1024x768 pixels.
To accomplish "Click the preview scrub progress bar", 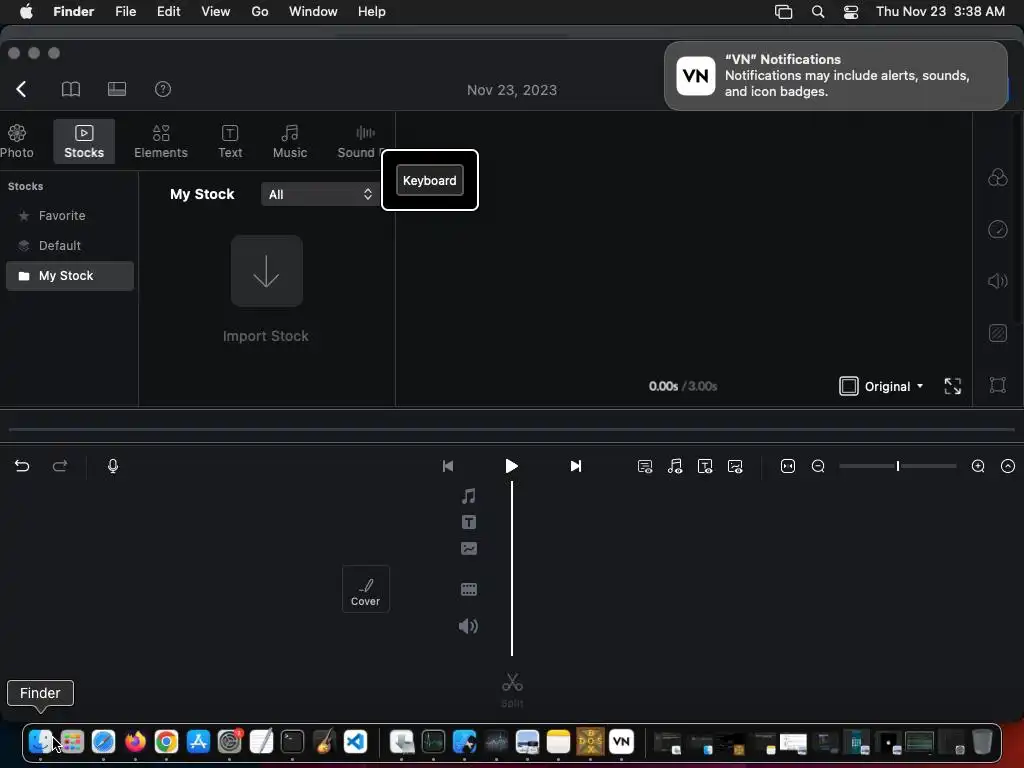I will tap(511, 430).
